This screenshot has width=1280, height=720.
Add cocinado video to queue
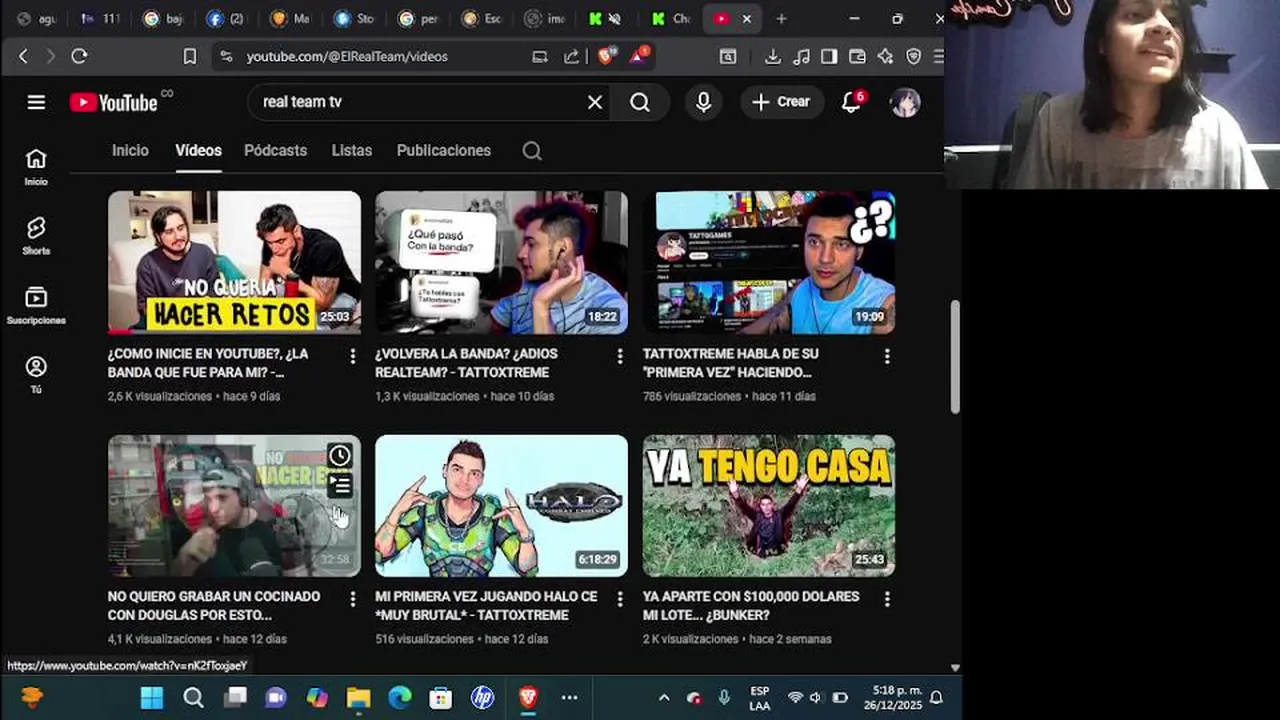(x=340, y=486)
